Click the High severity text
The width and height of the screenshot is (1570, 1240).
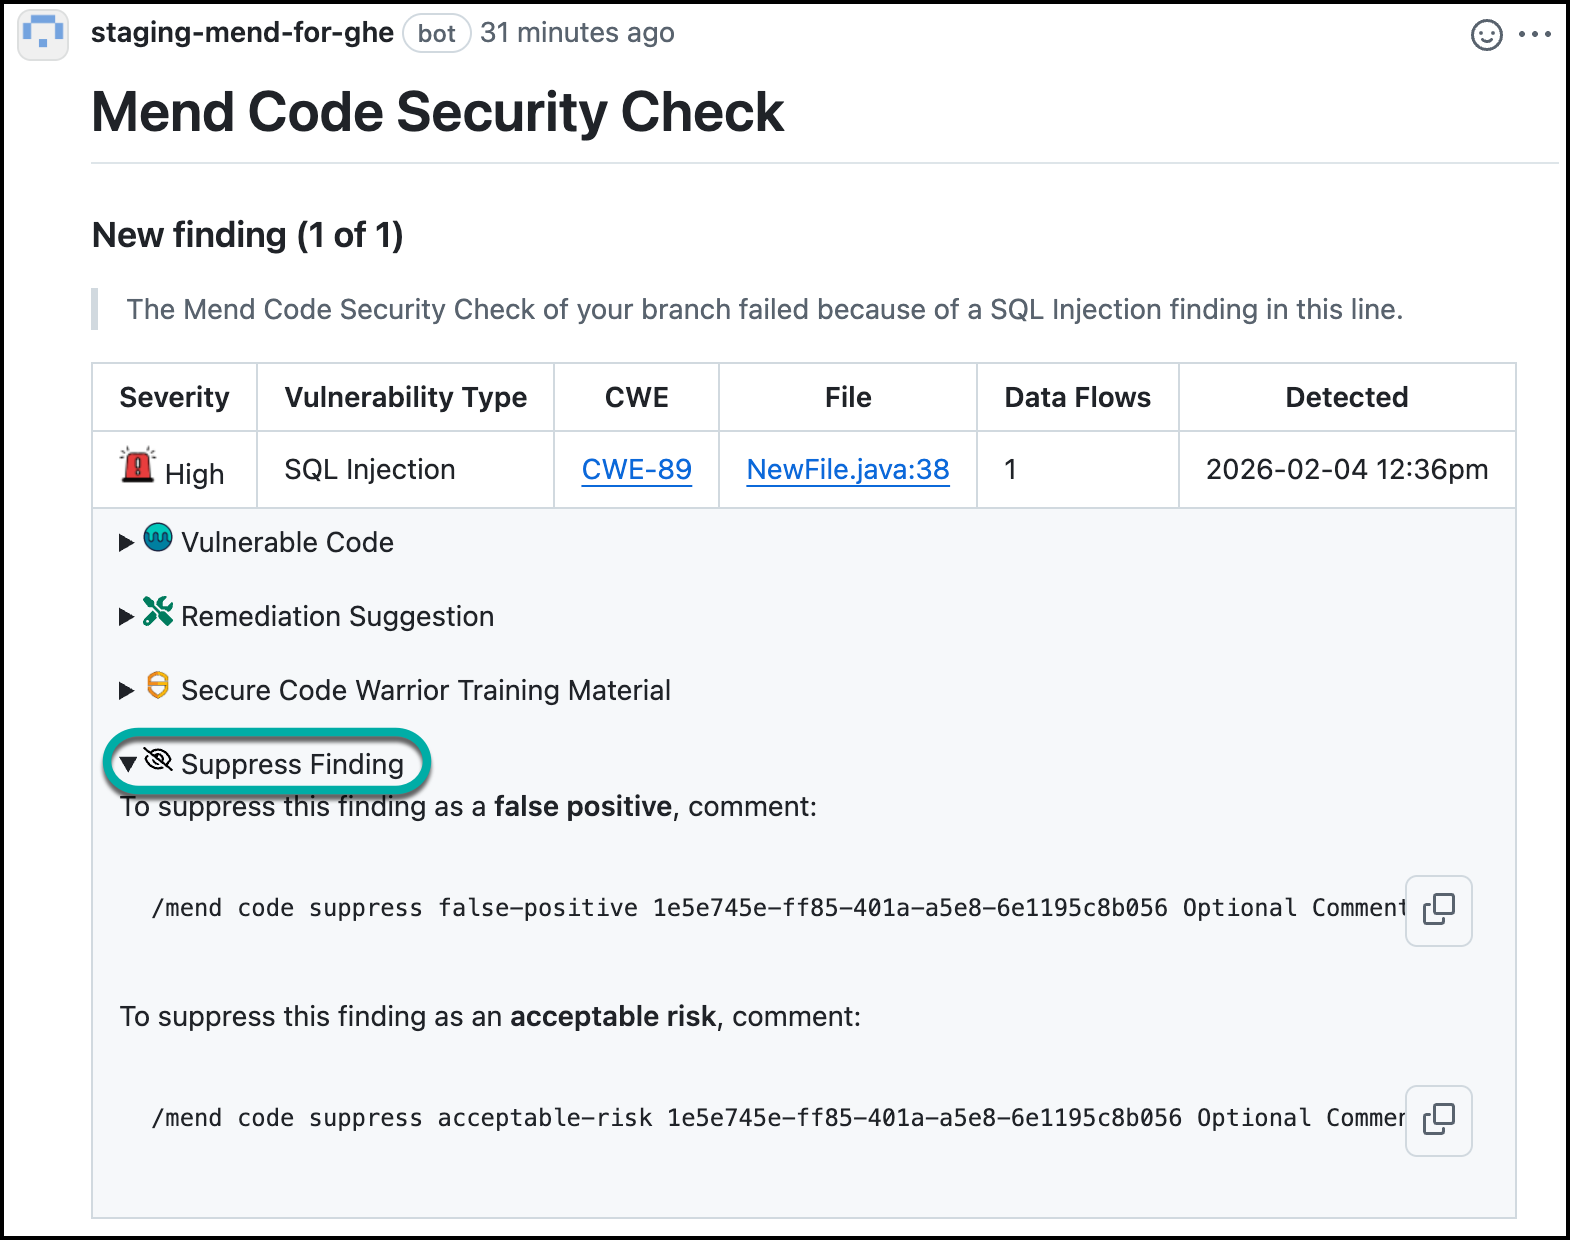195,474
